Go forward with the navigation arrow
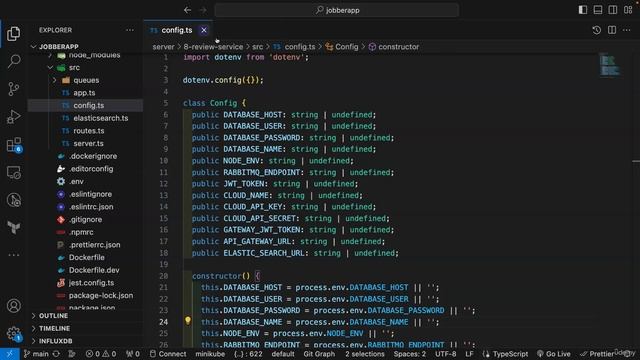The width and height of the screenshot is (640, 360). pos(203,10)
